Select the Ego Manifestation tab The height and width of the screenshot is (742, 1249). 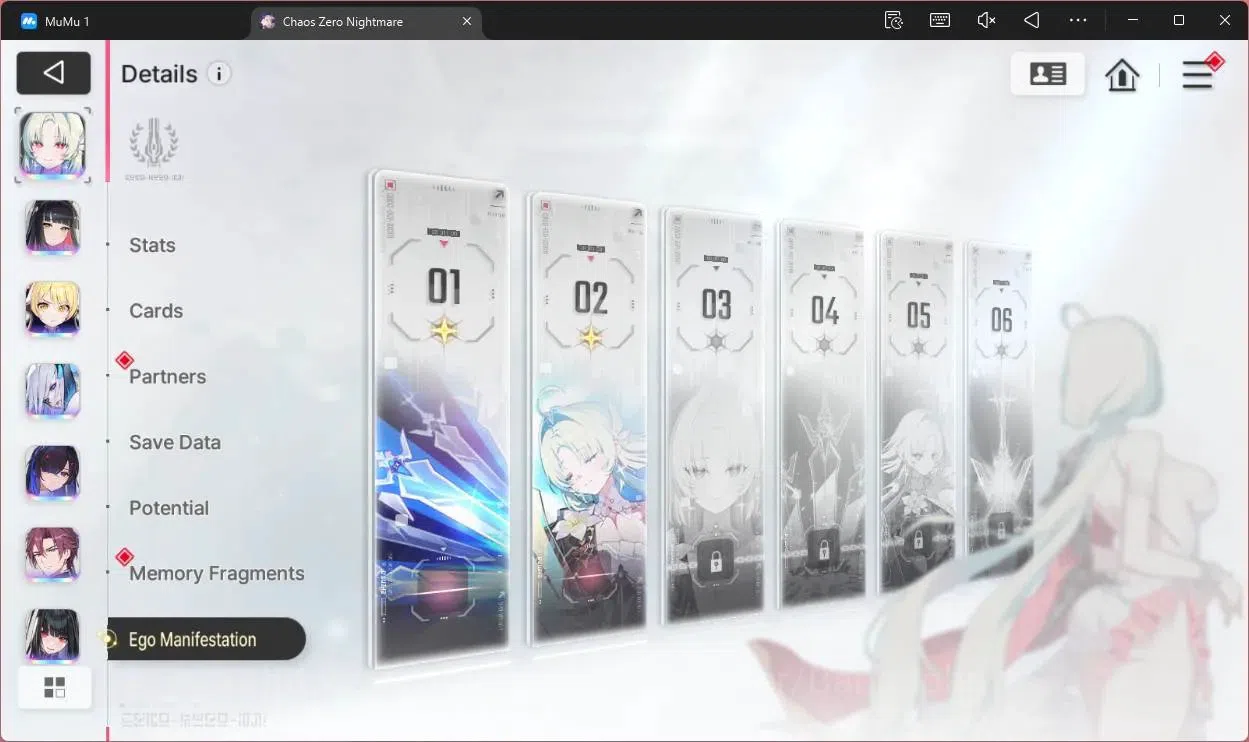point(206,639)
